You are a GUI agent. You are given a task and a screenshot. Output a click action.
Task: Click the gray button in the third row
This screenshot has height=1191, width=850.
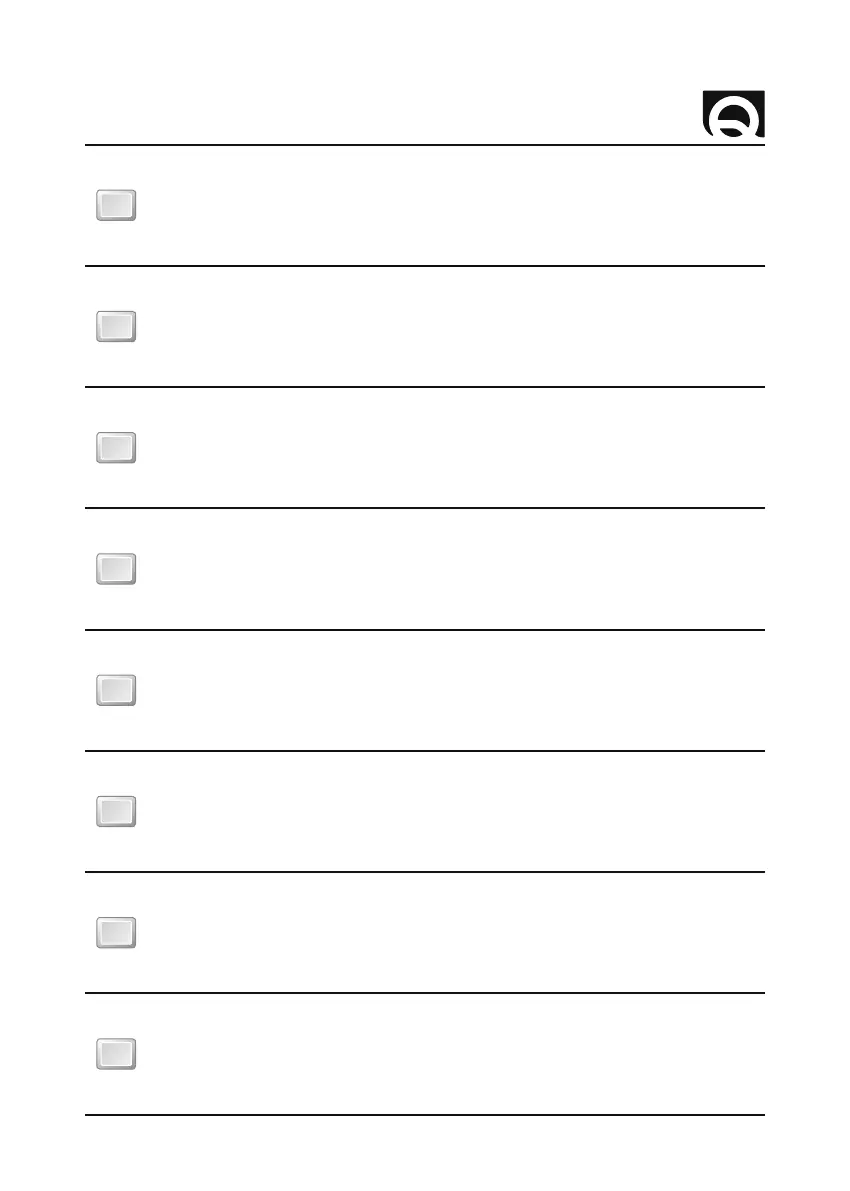tap(116, 448)
